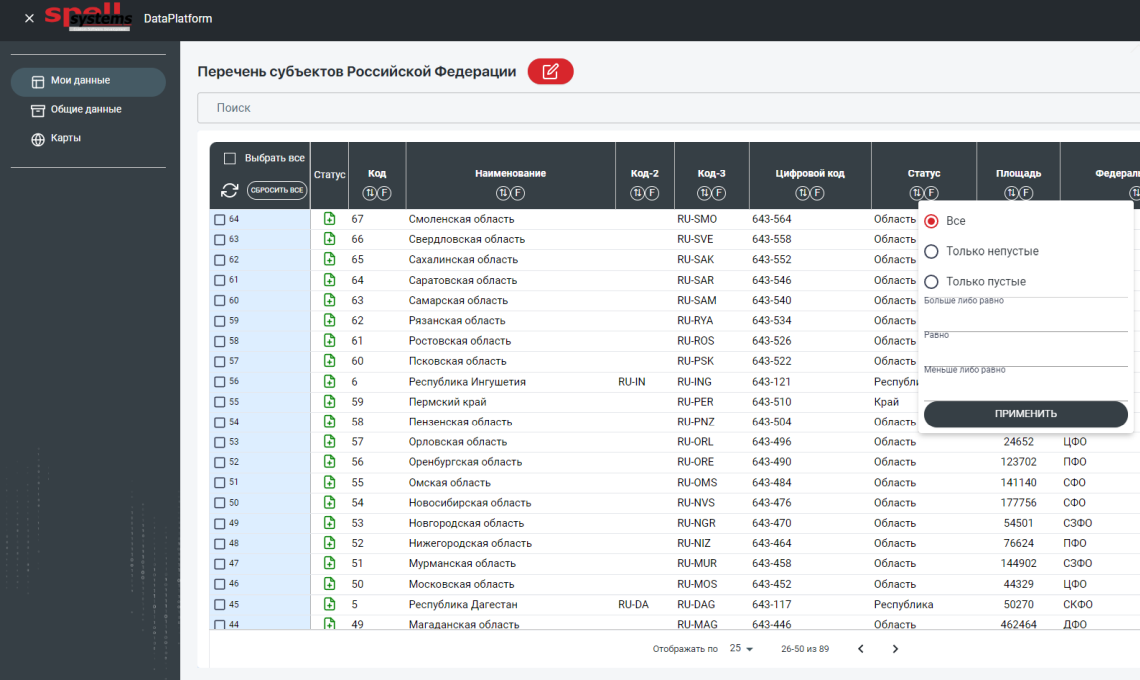The width and height of the screenshot is (1140, 680).
Task: Tick the checkbox for row 64
Action: tap(220, 220)
